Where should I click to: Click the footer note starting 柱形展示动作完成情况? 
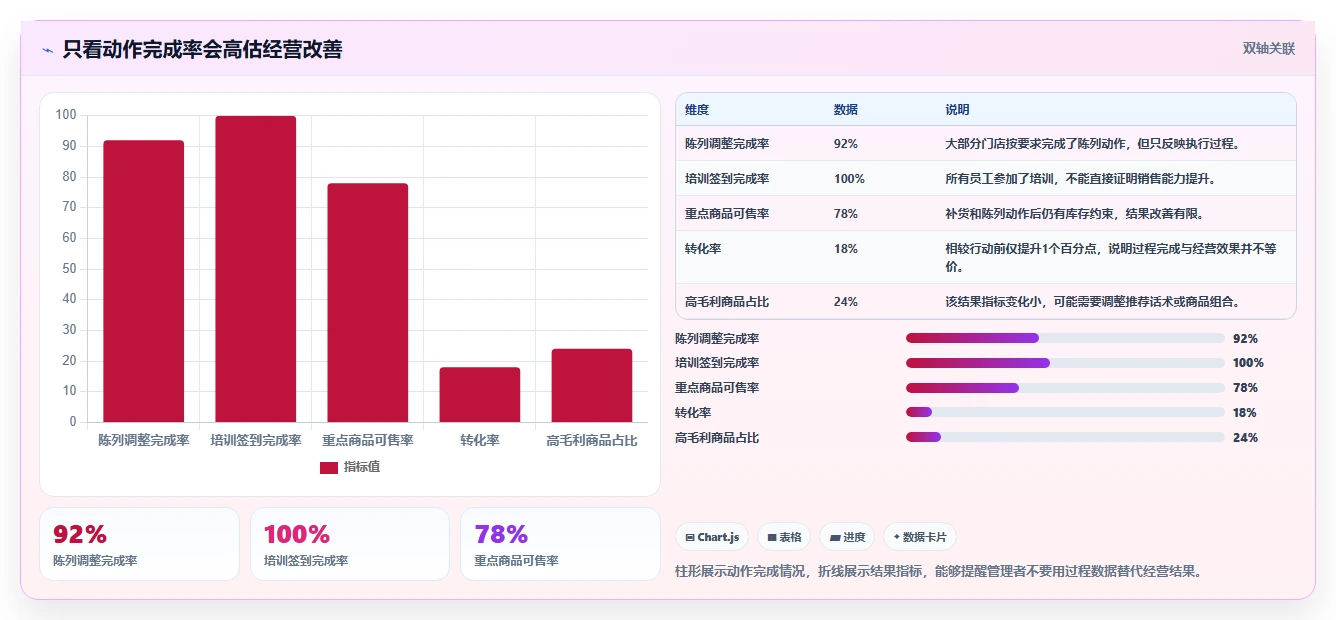coord(939,572)
